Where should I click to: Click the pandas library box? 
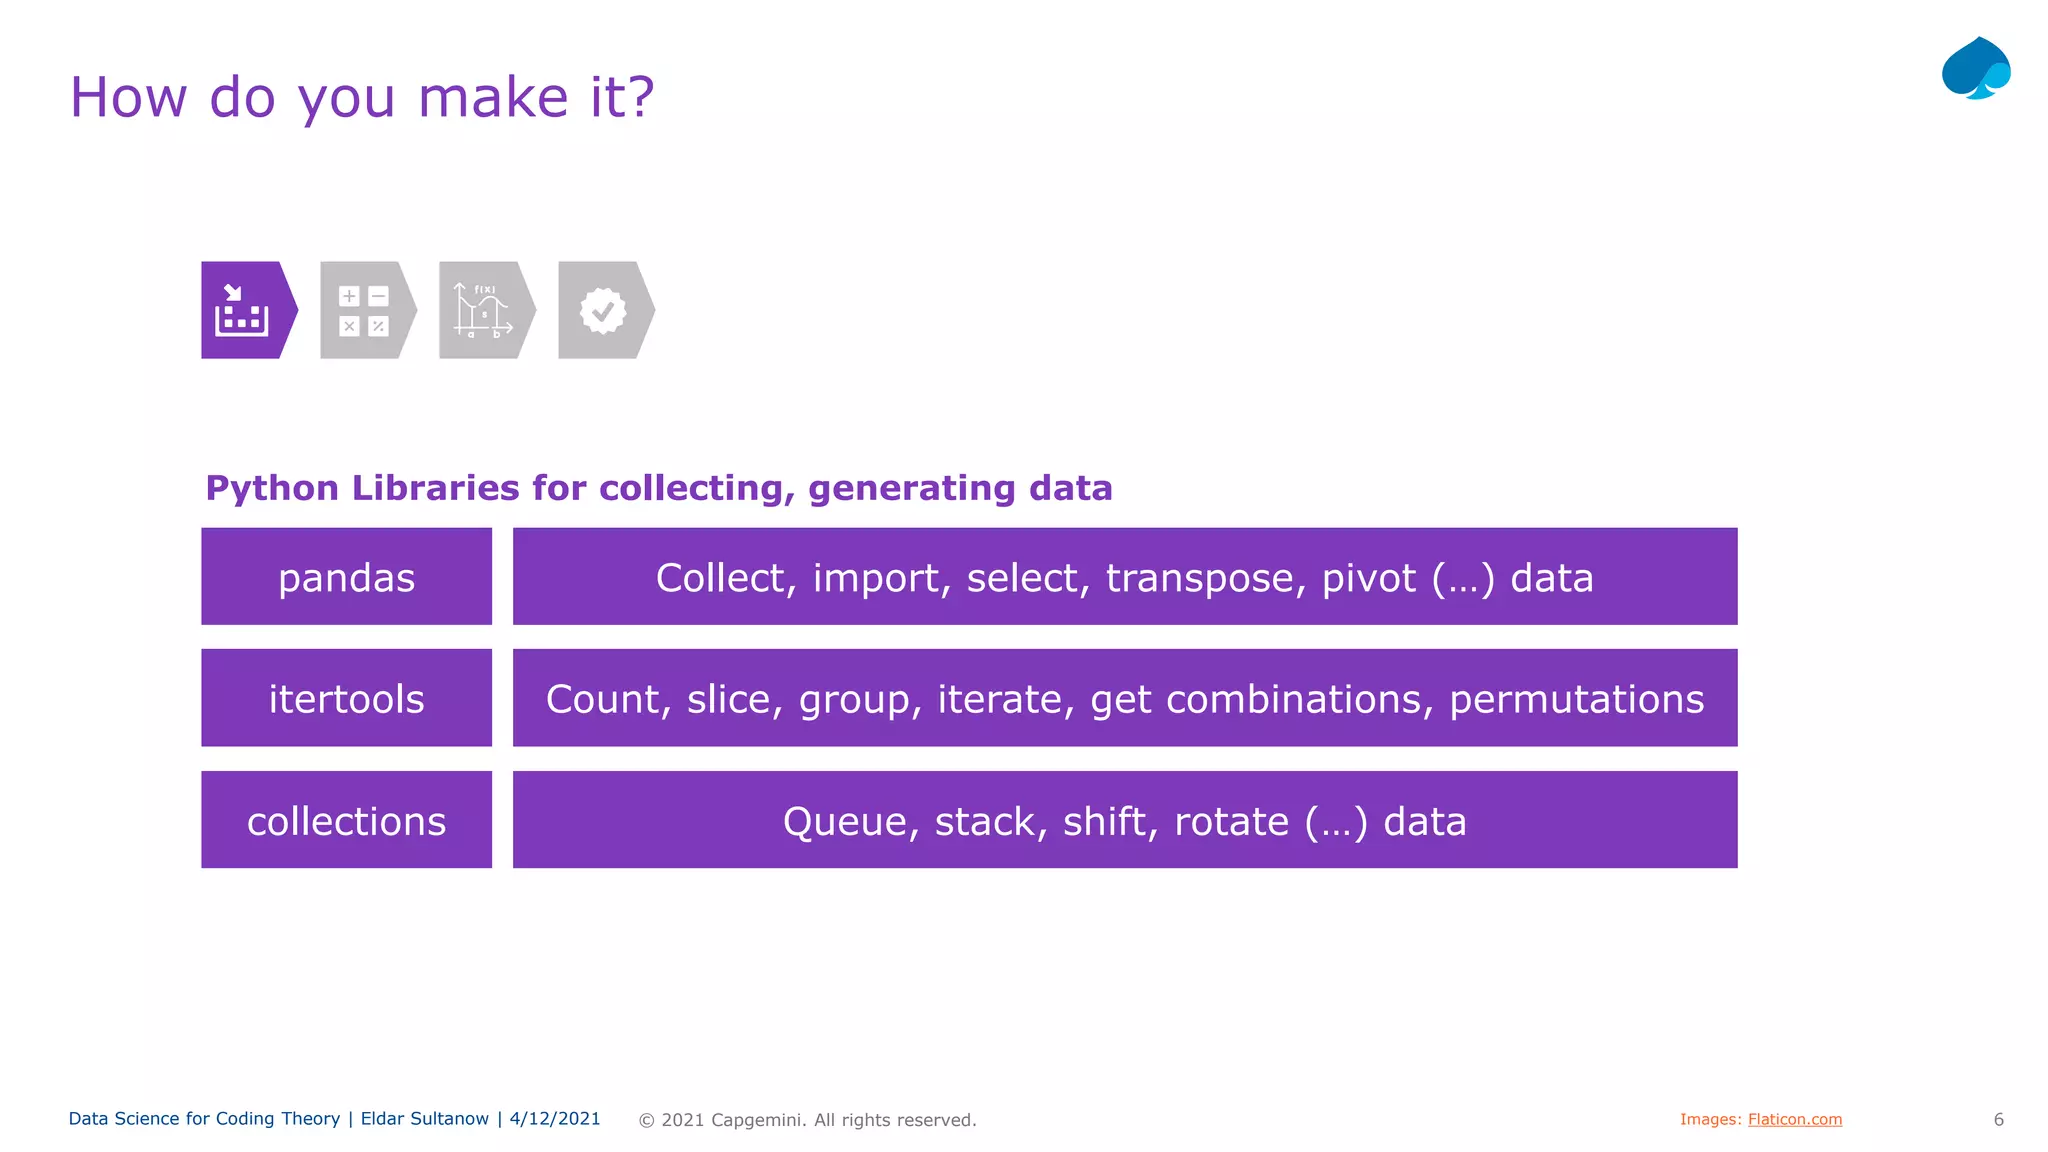coord(346,577)
